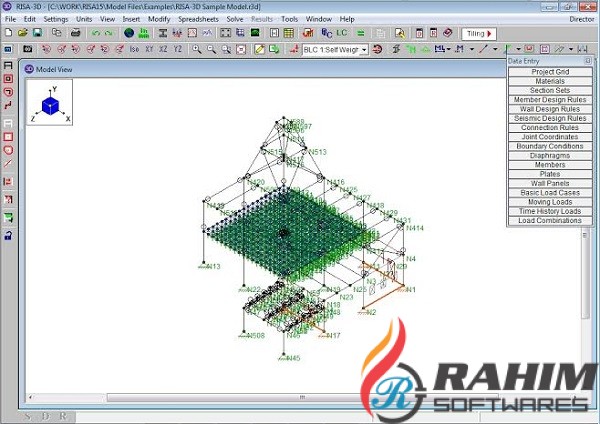Viewport: 600px width, 424px height.
Task: Open the yellow spreadsheet grid icon
Action: coord(289,33)
